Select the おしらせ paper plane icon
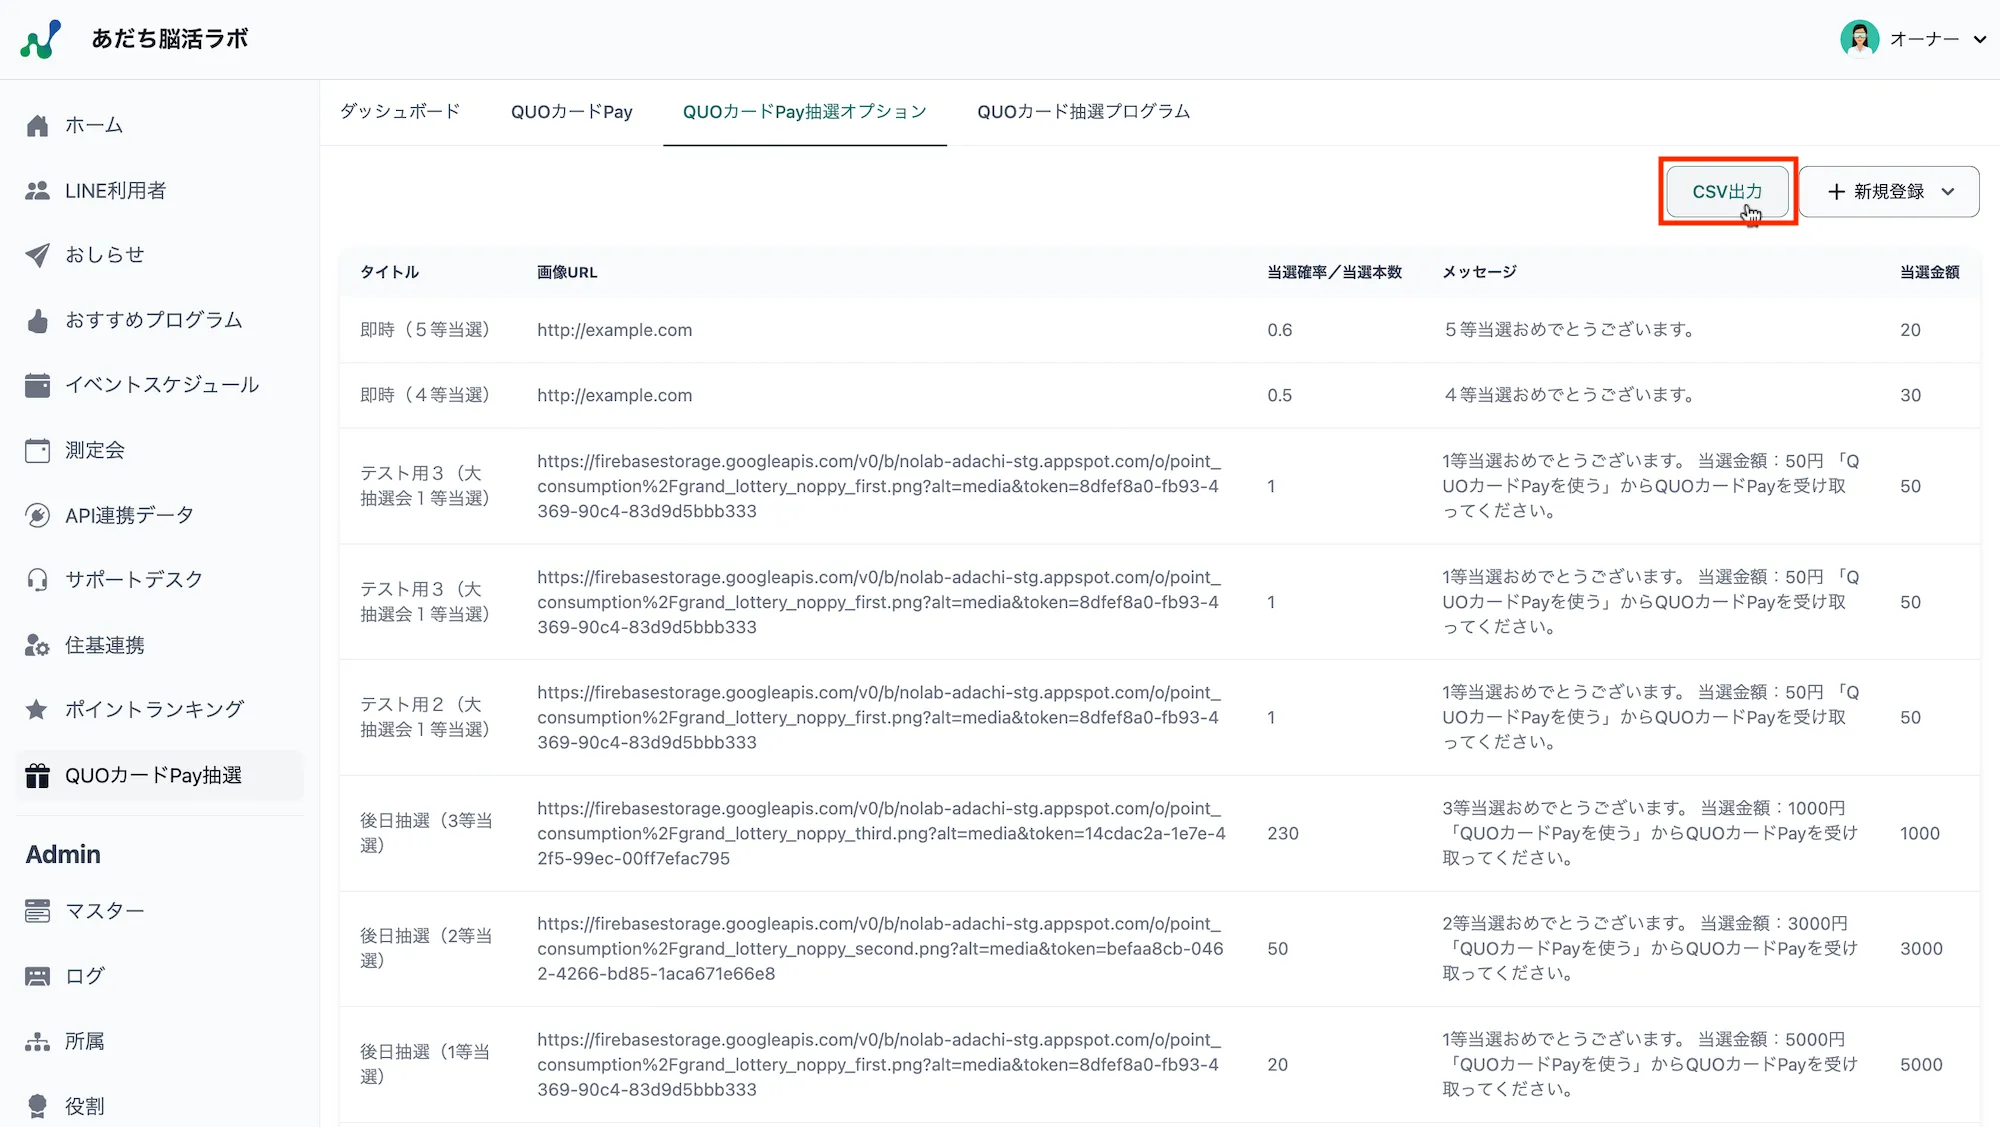This screenshot has height=1127, width=2000. coord(37,255)
